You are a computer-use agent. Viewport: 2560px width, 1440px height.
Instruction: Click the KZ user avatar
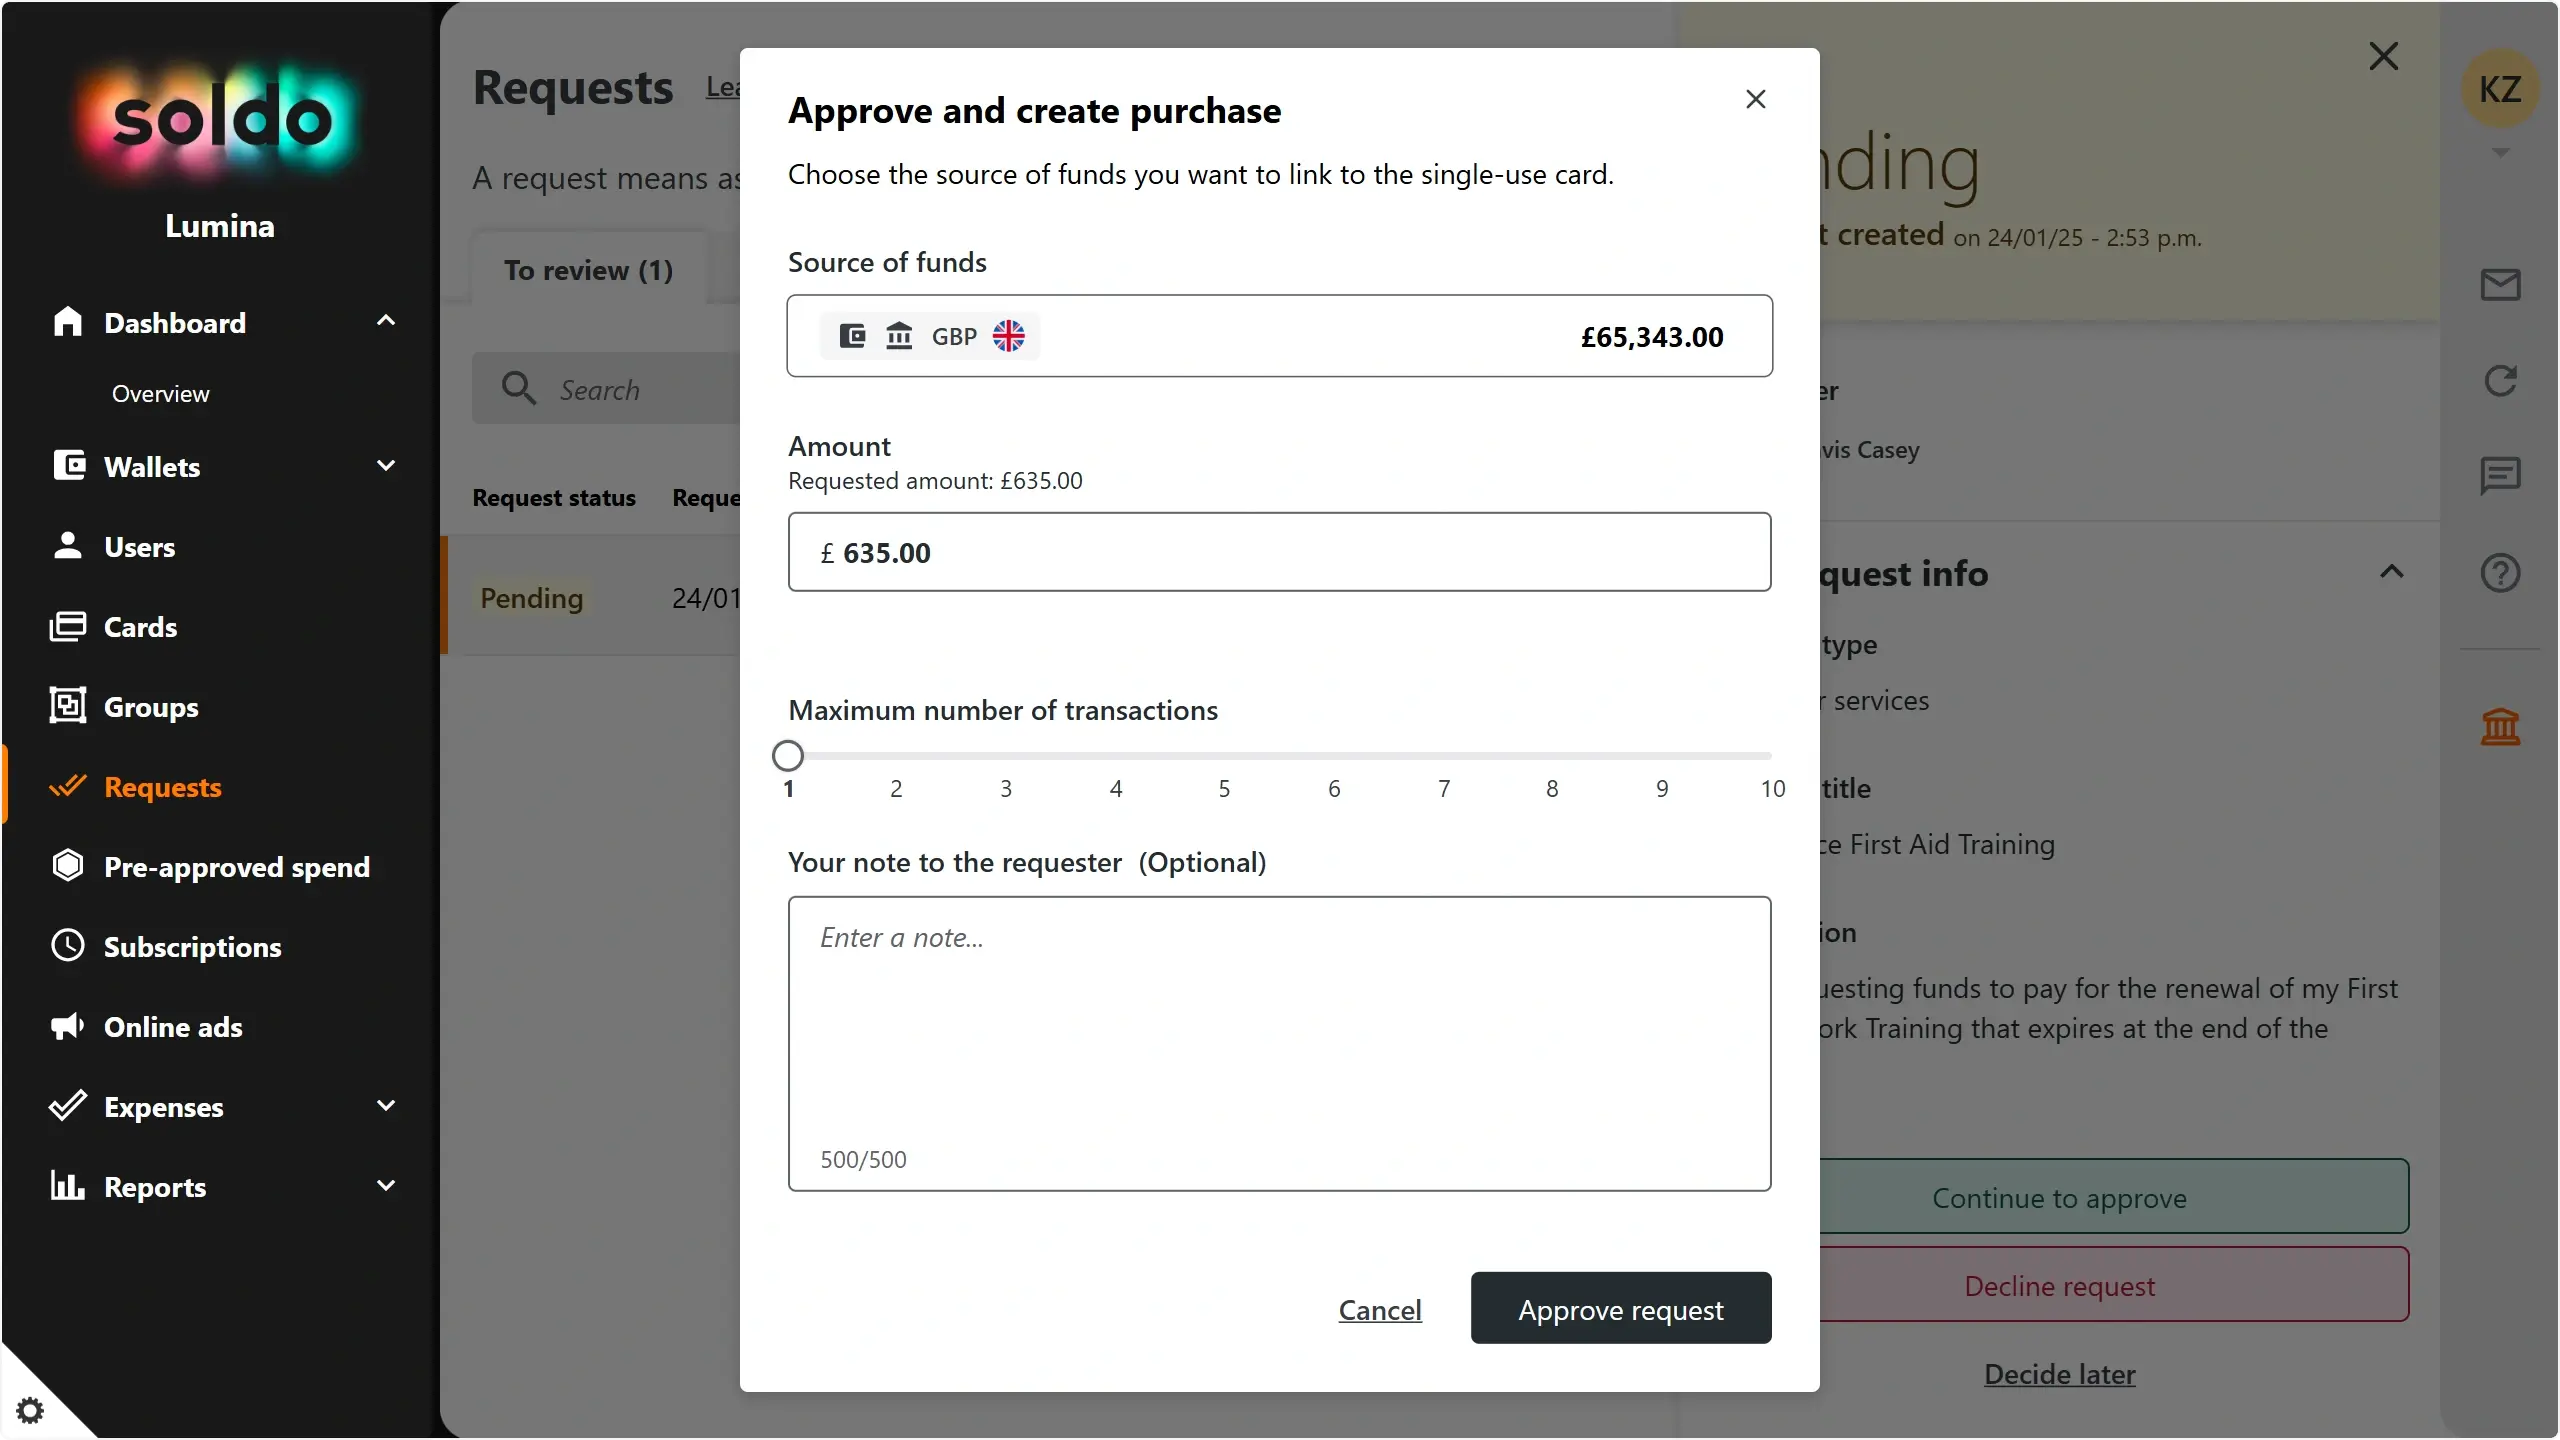pos(2500,89)
